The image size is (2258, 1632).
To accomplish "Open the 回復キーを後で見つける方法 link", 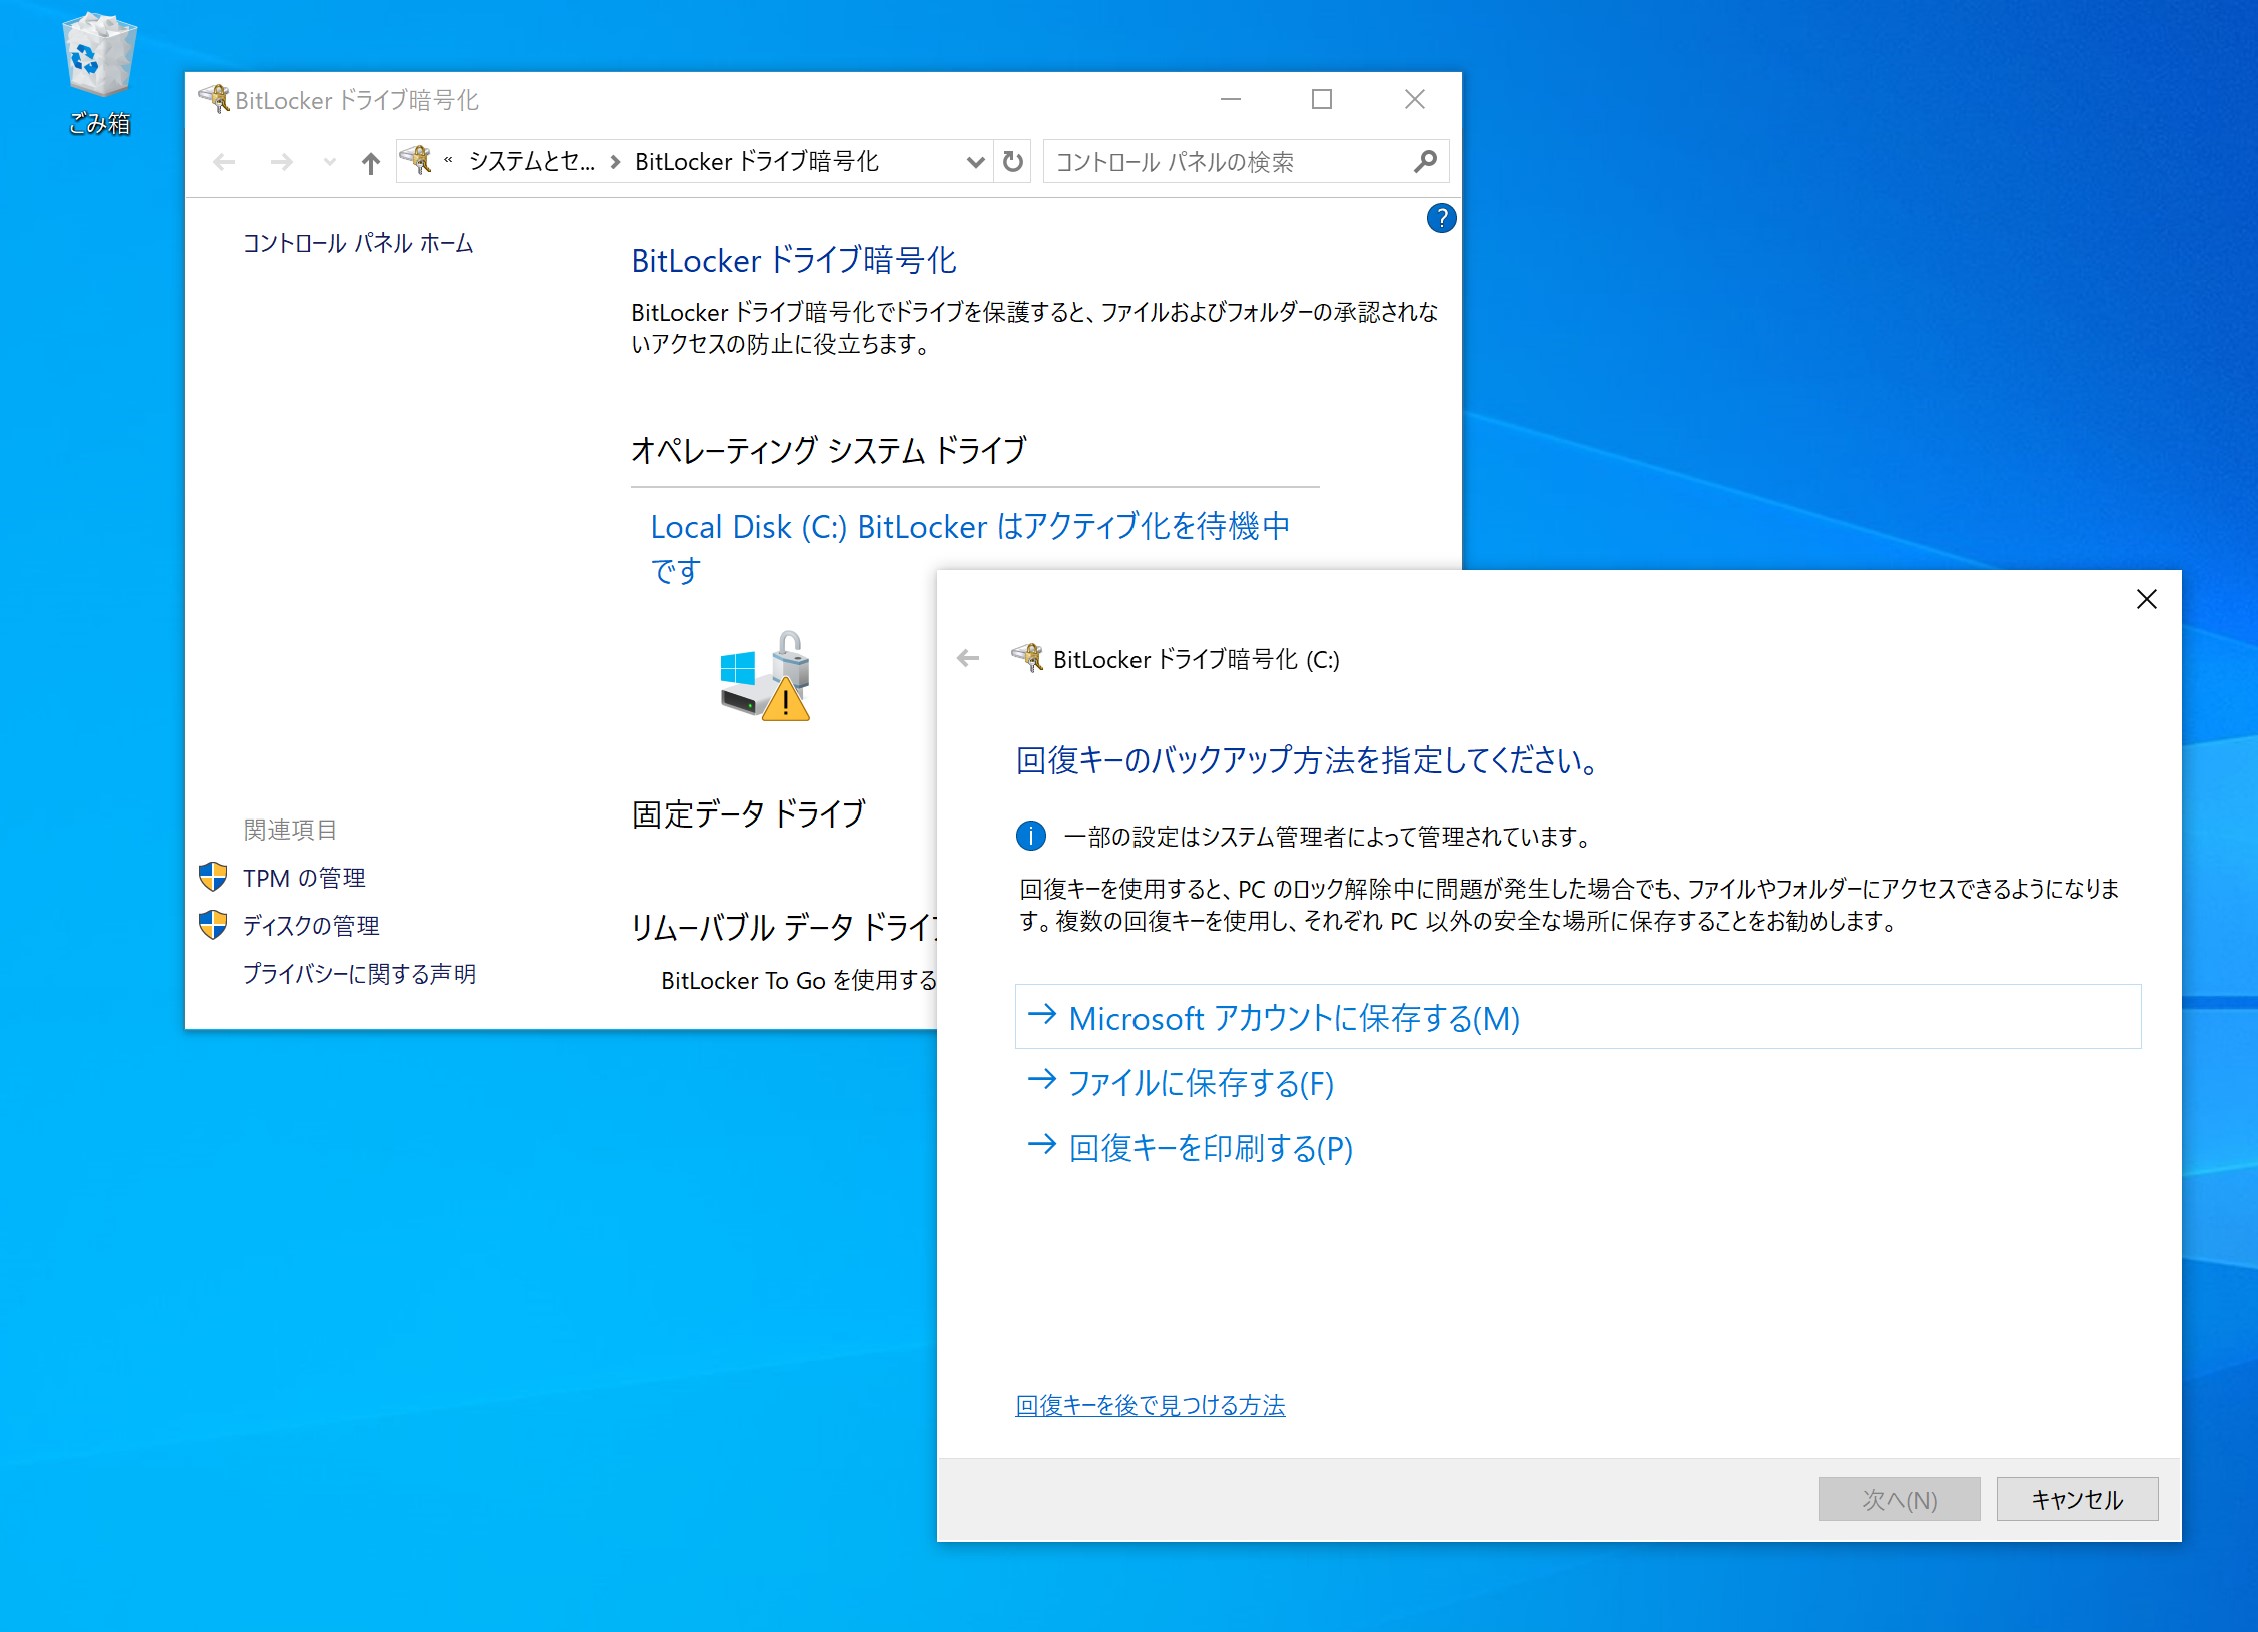I will (1149, 1405).
